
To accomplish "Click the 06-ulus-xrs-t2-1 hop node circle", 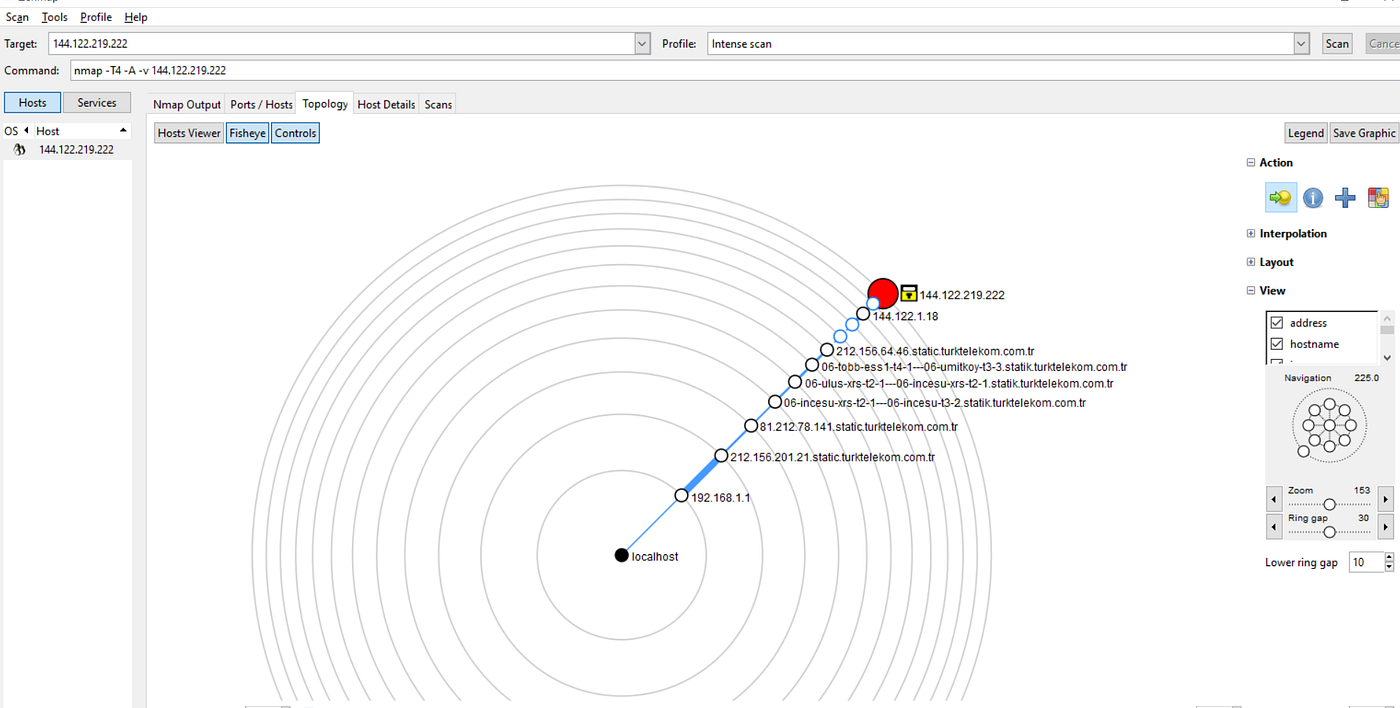I will [795, 382].
